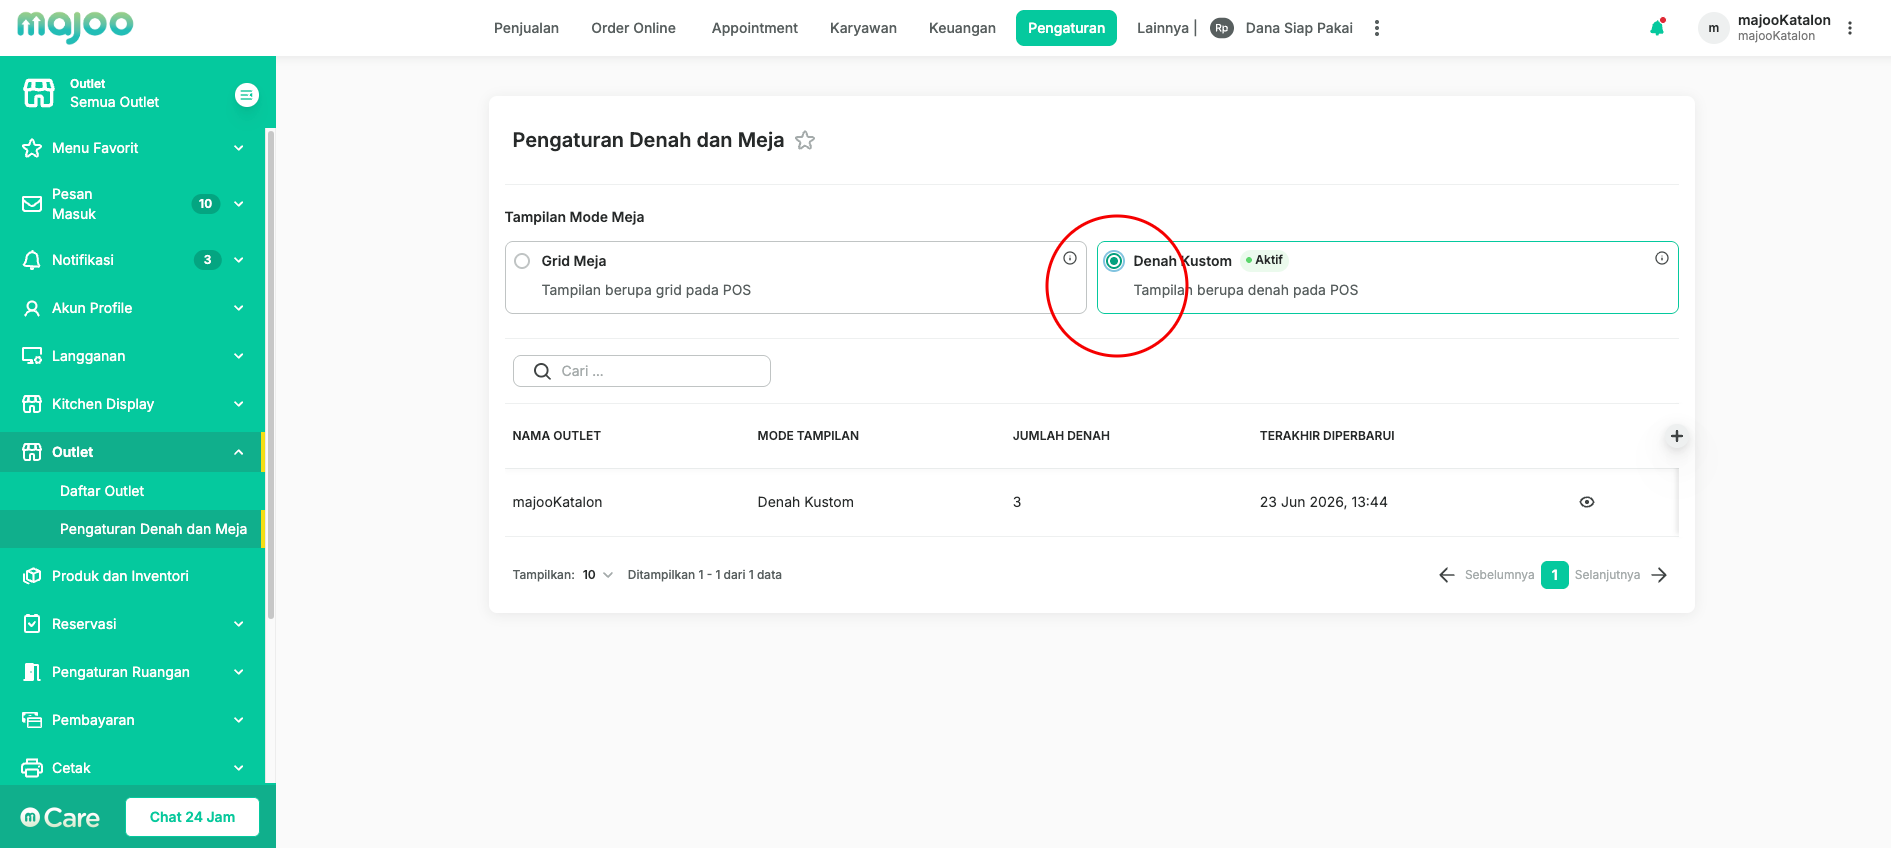Click the majooKatalon user avatar

1713,28
